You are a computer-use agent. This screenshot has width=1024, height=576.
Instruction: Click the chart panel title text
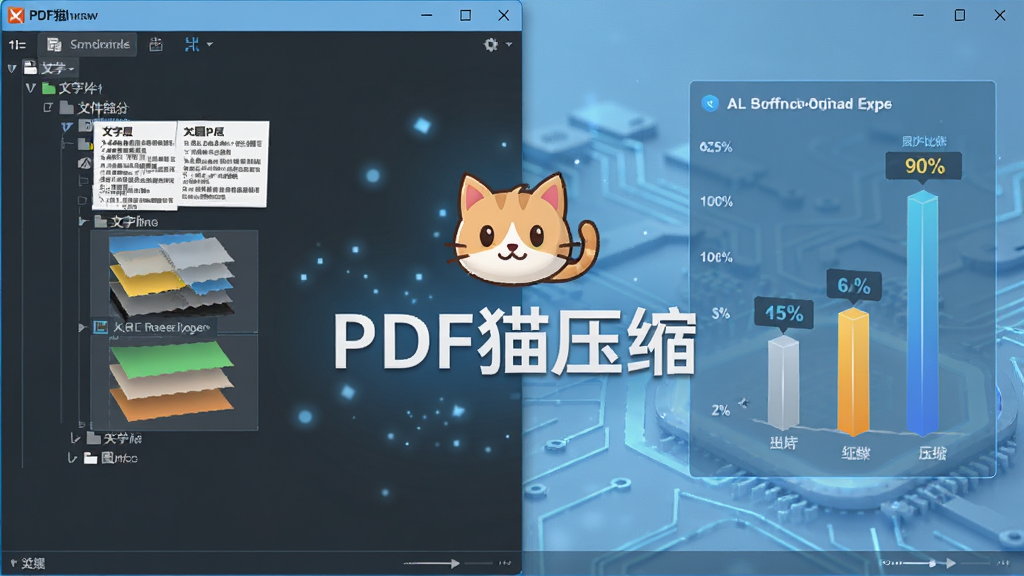tap(809, 104)
